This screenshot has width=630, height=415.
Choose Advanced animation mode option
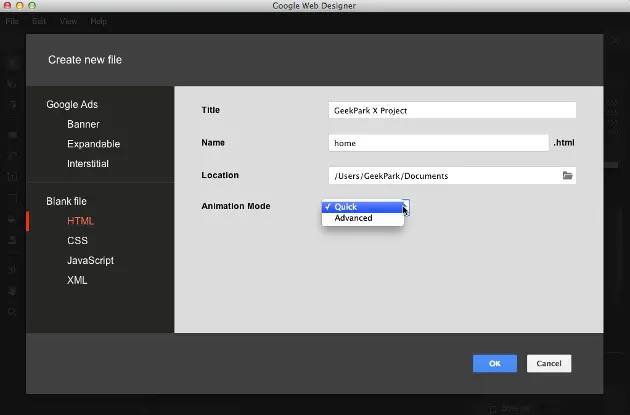362,218
